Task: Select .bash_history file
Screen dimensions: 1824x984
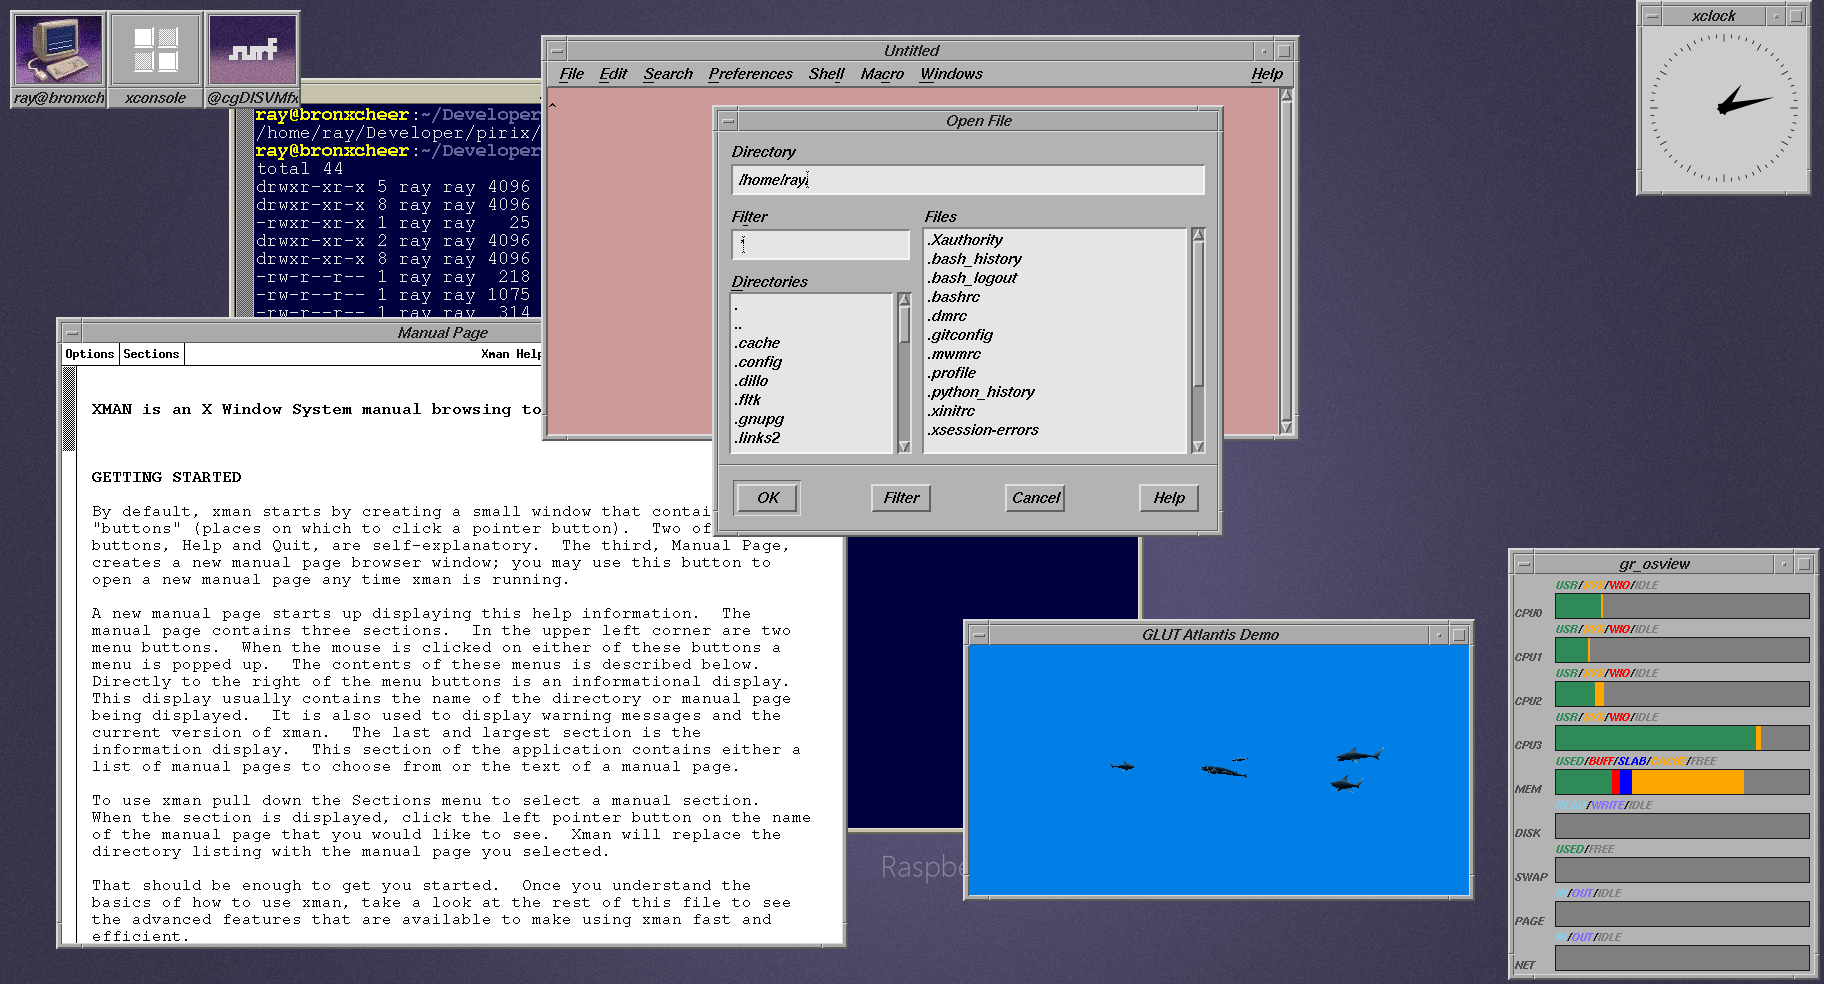Action: tap(1055, 259)
